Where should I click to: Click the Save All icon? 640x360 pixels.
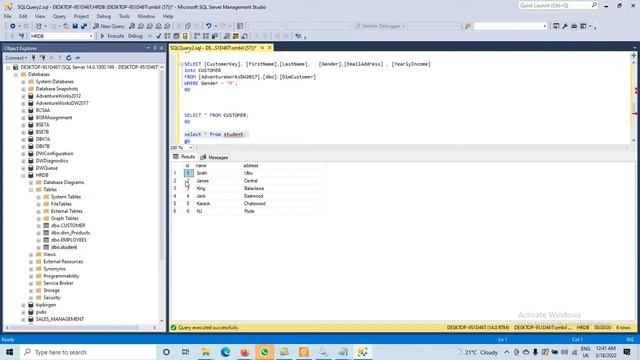84,26
